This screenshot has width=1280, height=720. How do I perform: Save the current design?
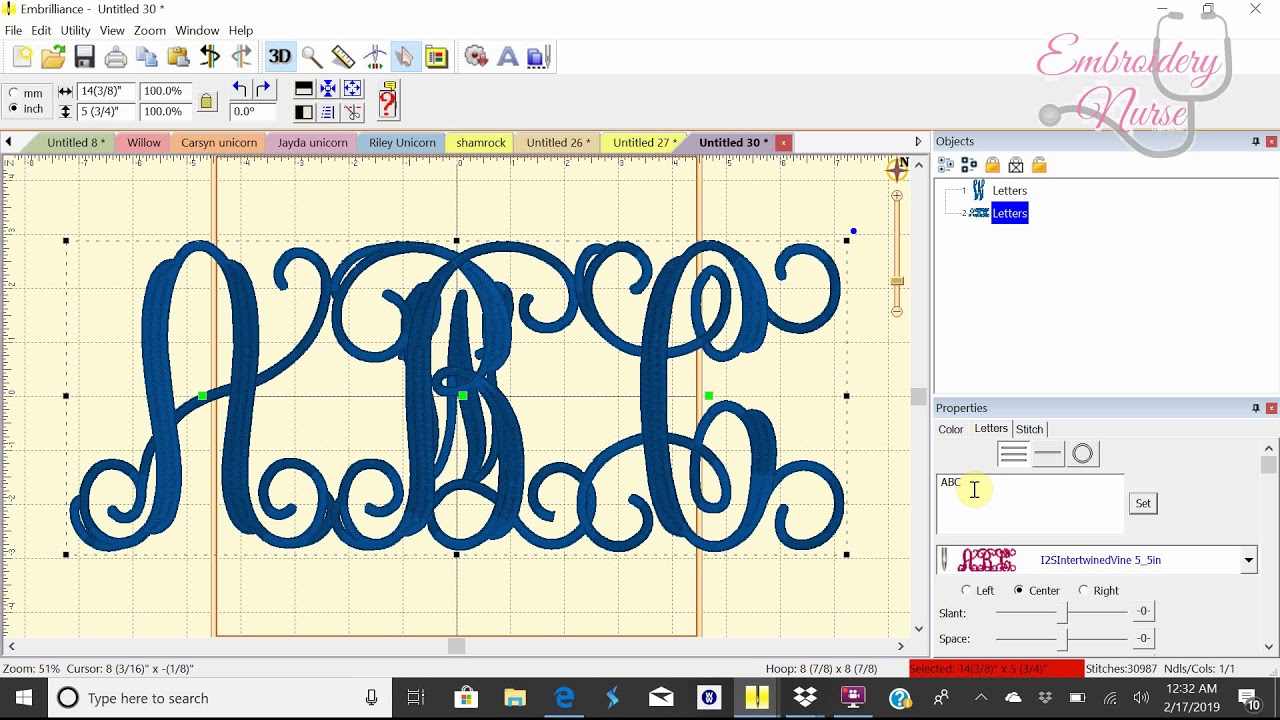click(84, 57)
